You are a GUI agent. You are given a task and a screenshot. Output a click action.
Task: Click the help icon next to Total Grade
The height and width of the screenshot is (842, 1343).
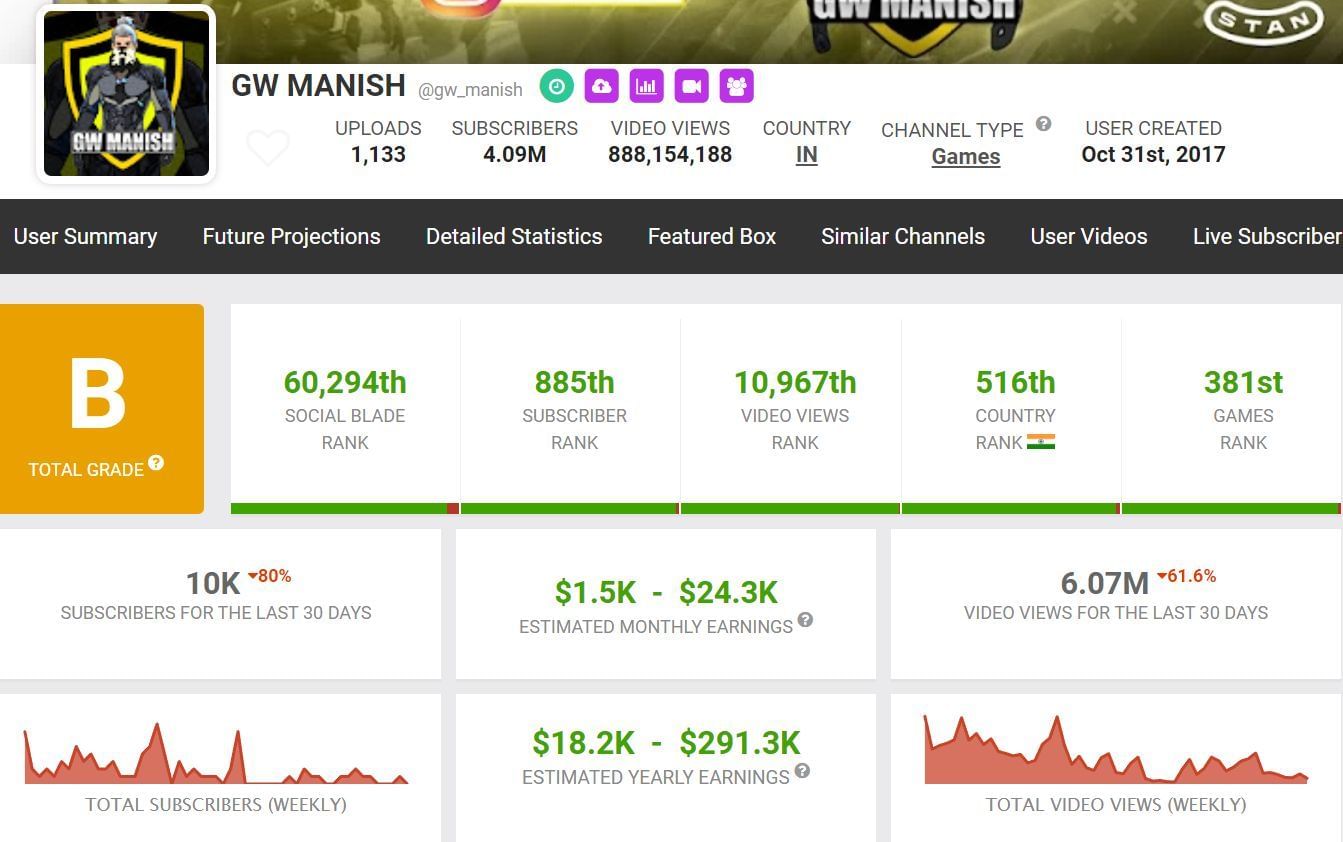click(x=156, y=463)
